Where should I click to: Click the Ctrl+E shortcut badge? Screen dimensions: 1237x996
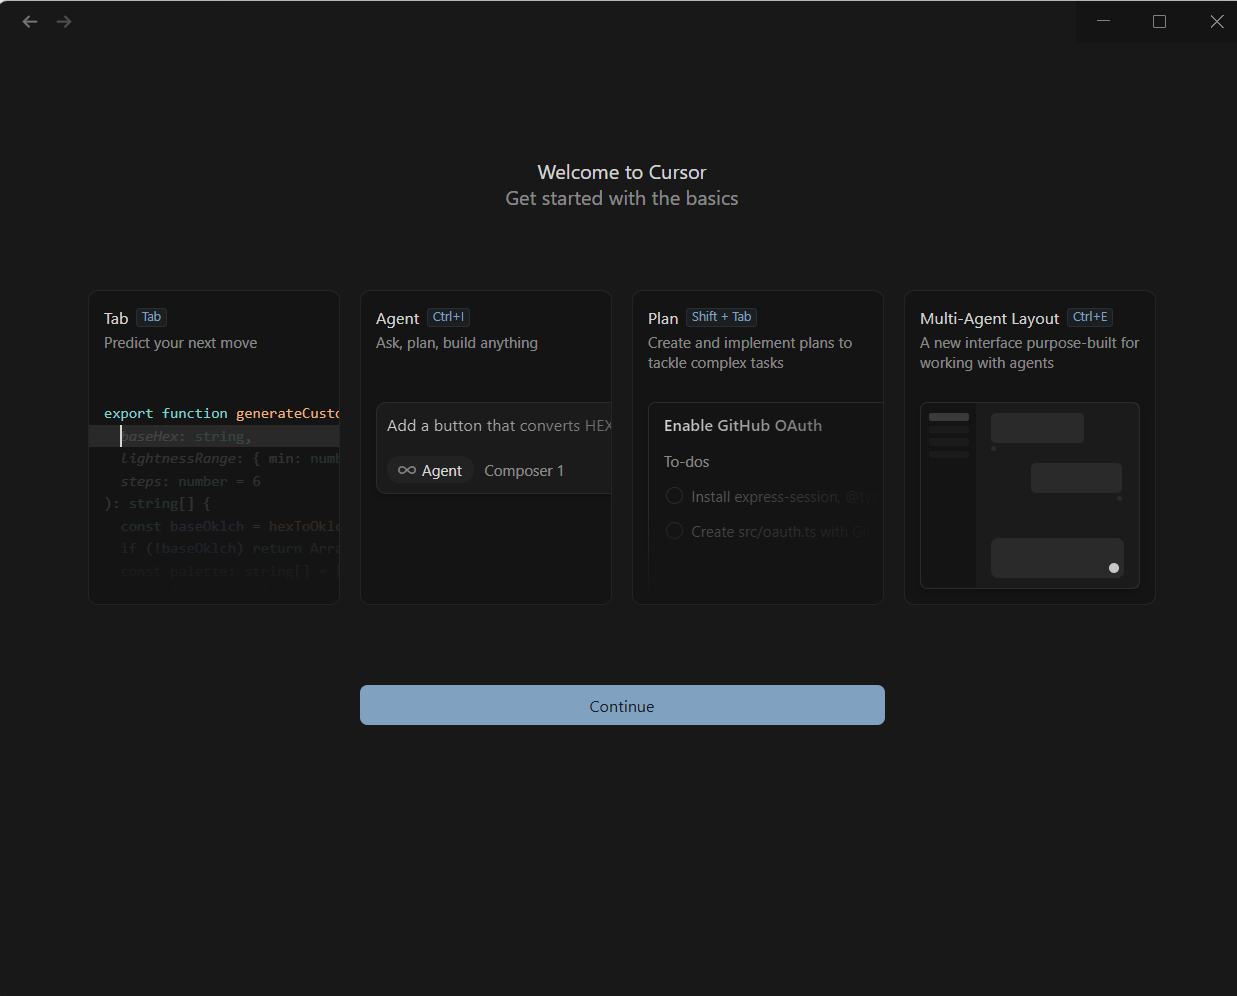pyautogui.click(x=1090, y=317)
